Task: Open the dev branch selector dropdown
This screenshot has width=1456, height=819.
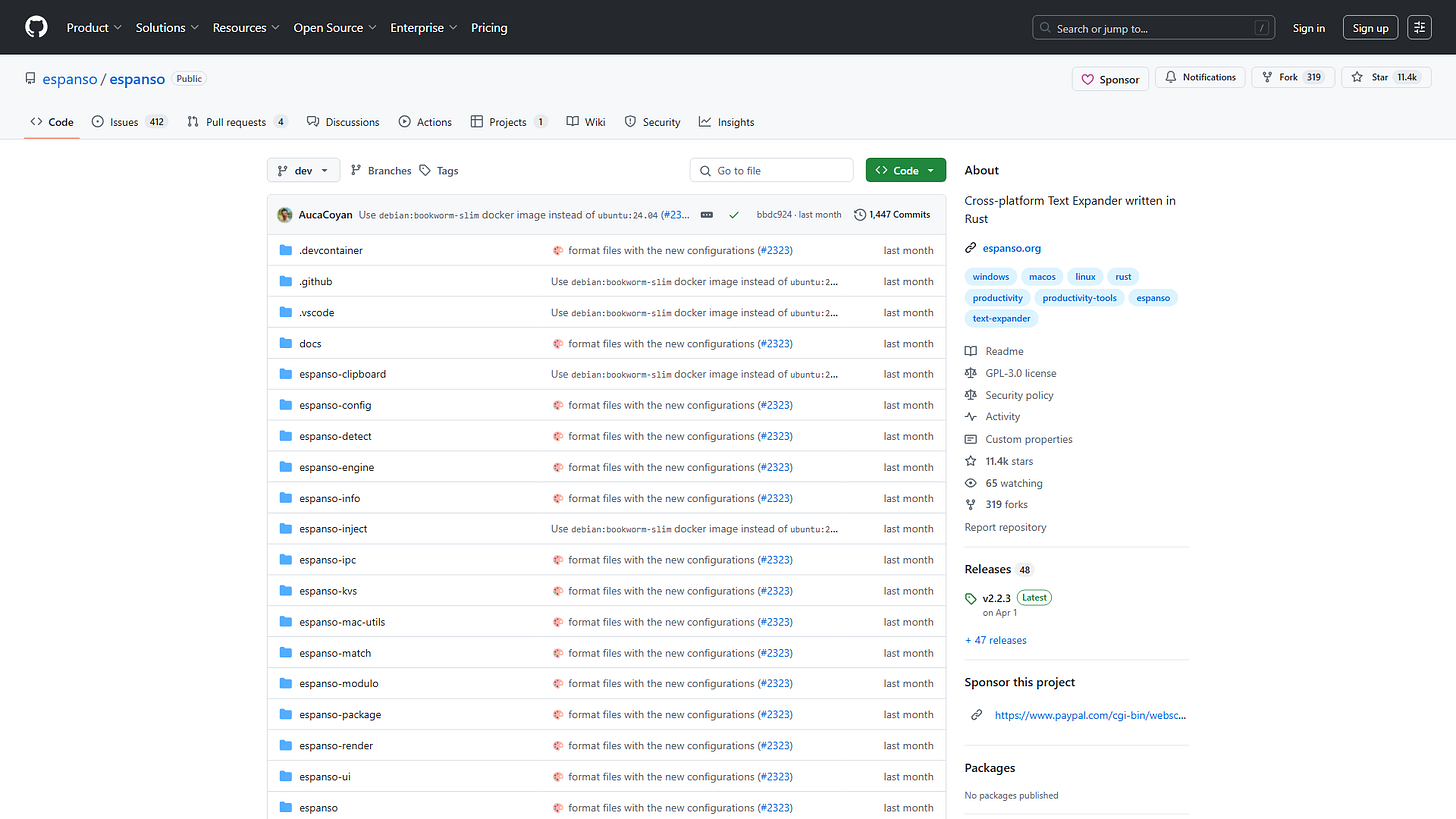Action: pos(304,171)
